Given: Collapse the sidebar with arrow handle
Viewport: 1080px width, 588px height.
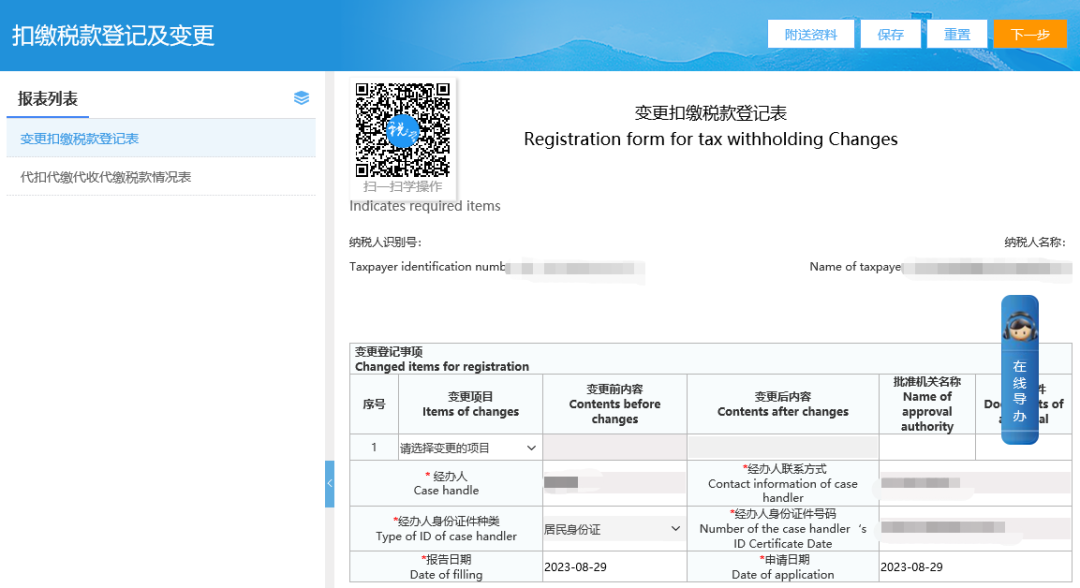Looking at the screenshot, I should (329, 483).
